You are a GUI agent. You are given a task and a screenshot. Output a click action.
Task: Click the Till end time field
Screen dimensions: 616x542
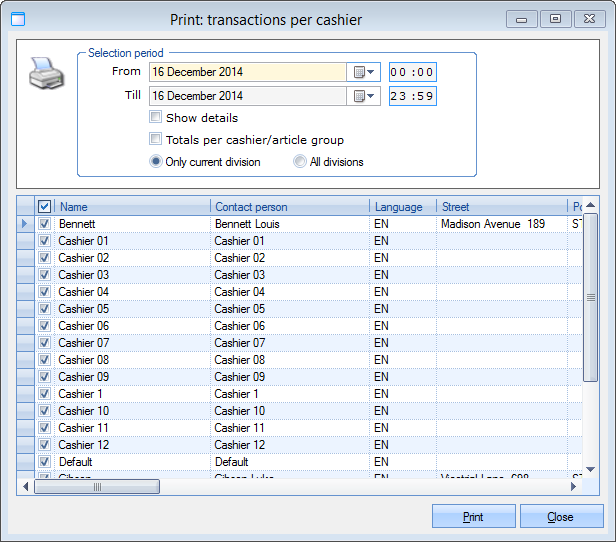pos(412,96)
